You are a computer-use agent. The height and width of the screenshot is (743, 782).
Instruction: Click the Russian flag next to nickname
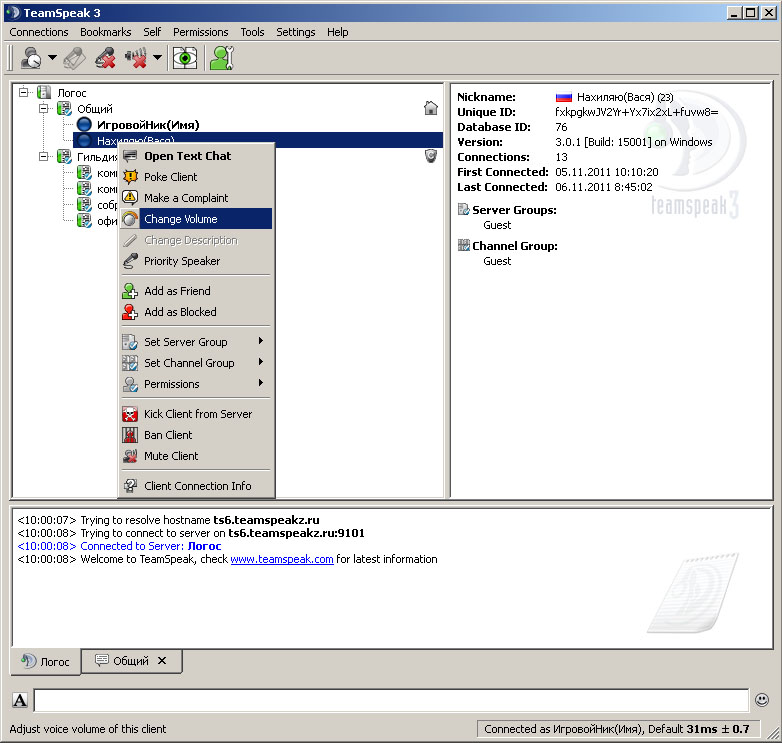(564, 97)
